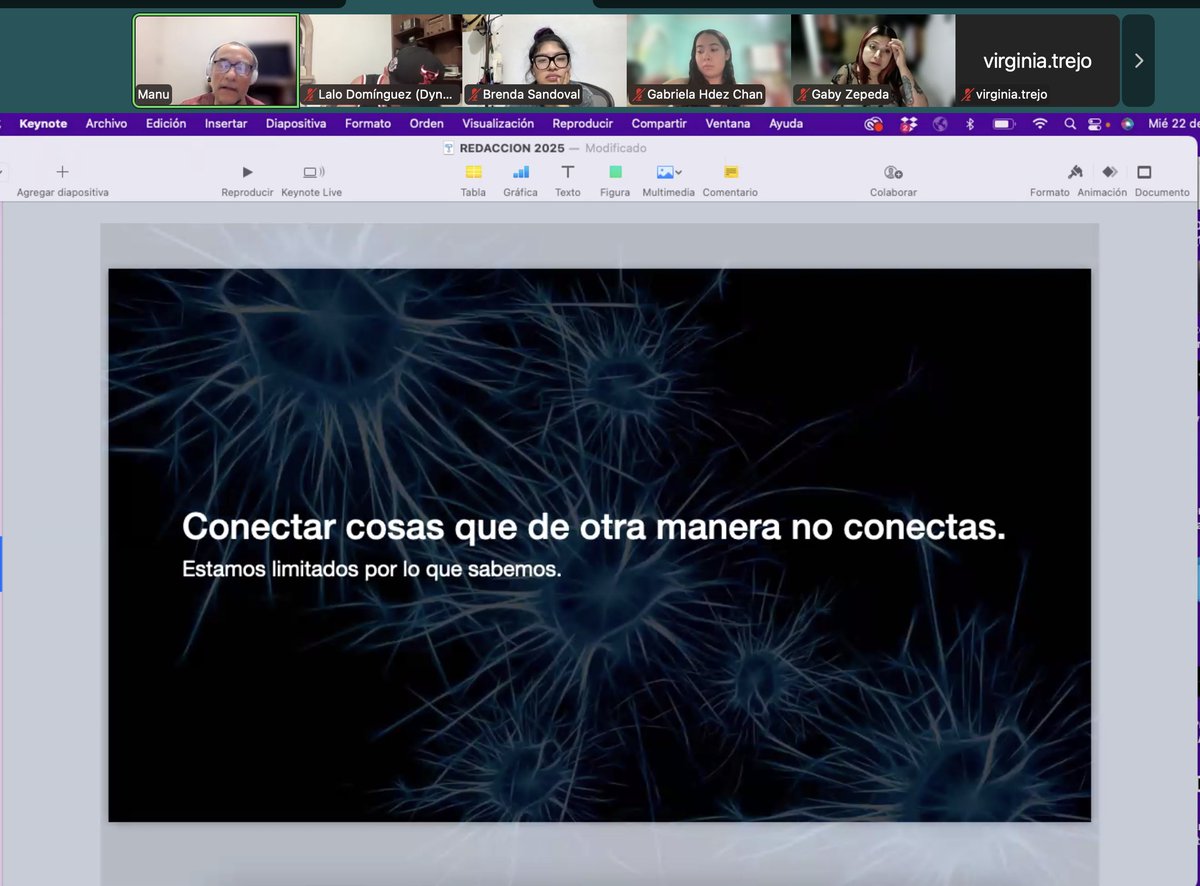Open the Compartir menu

point(659,124)
